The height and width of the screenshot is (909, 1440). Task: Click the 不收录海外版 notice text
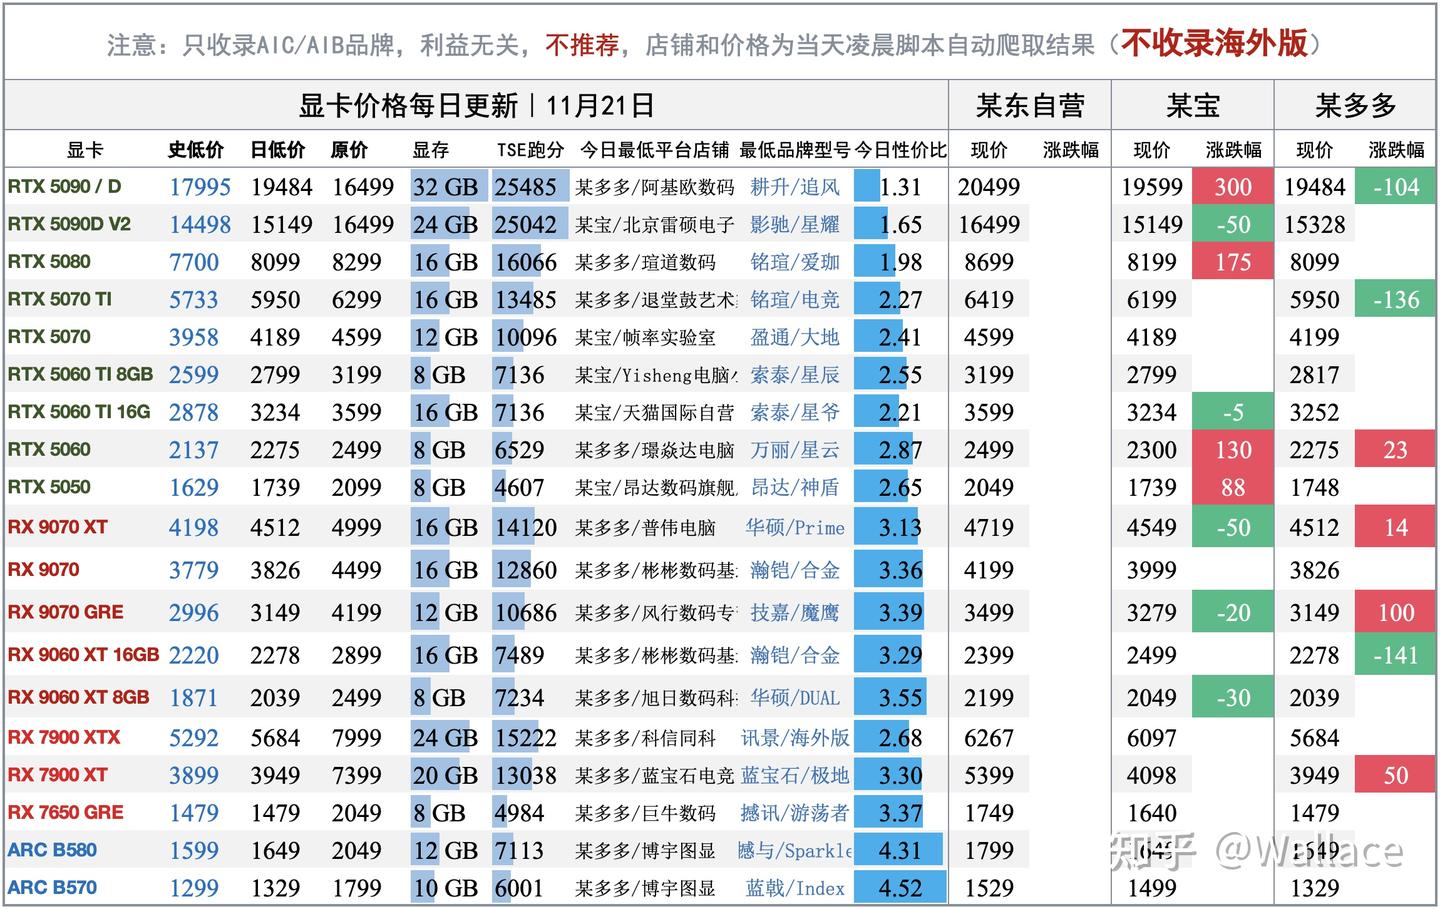(x=1214, y=43)
